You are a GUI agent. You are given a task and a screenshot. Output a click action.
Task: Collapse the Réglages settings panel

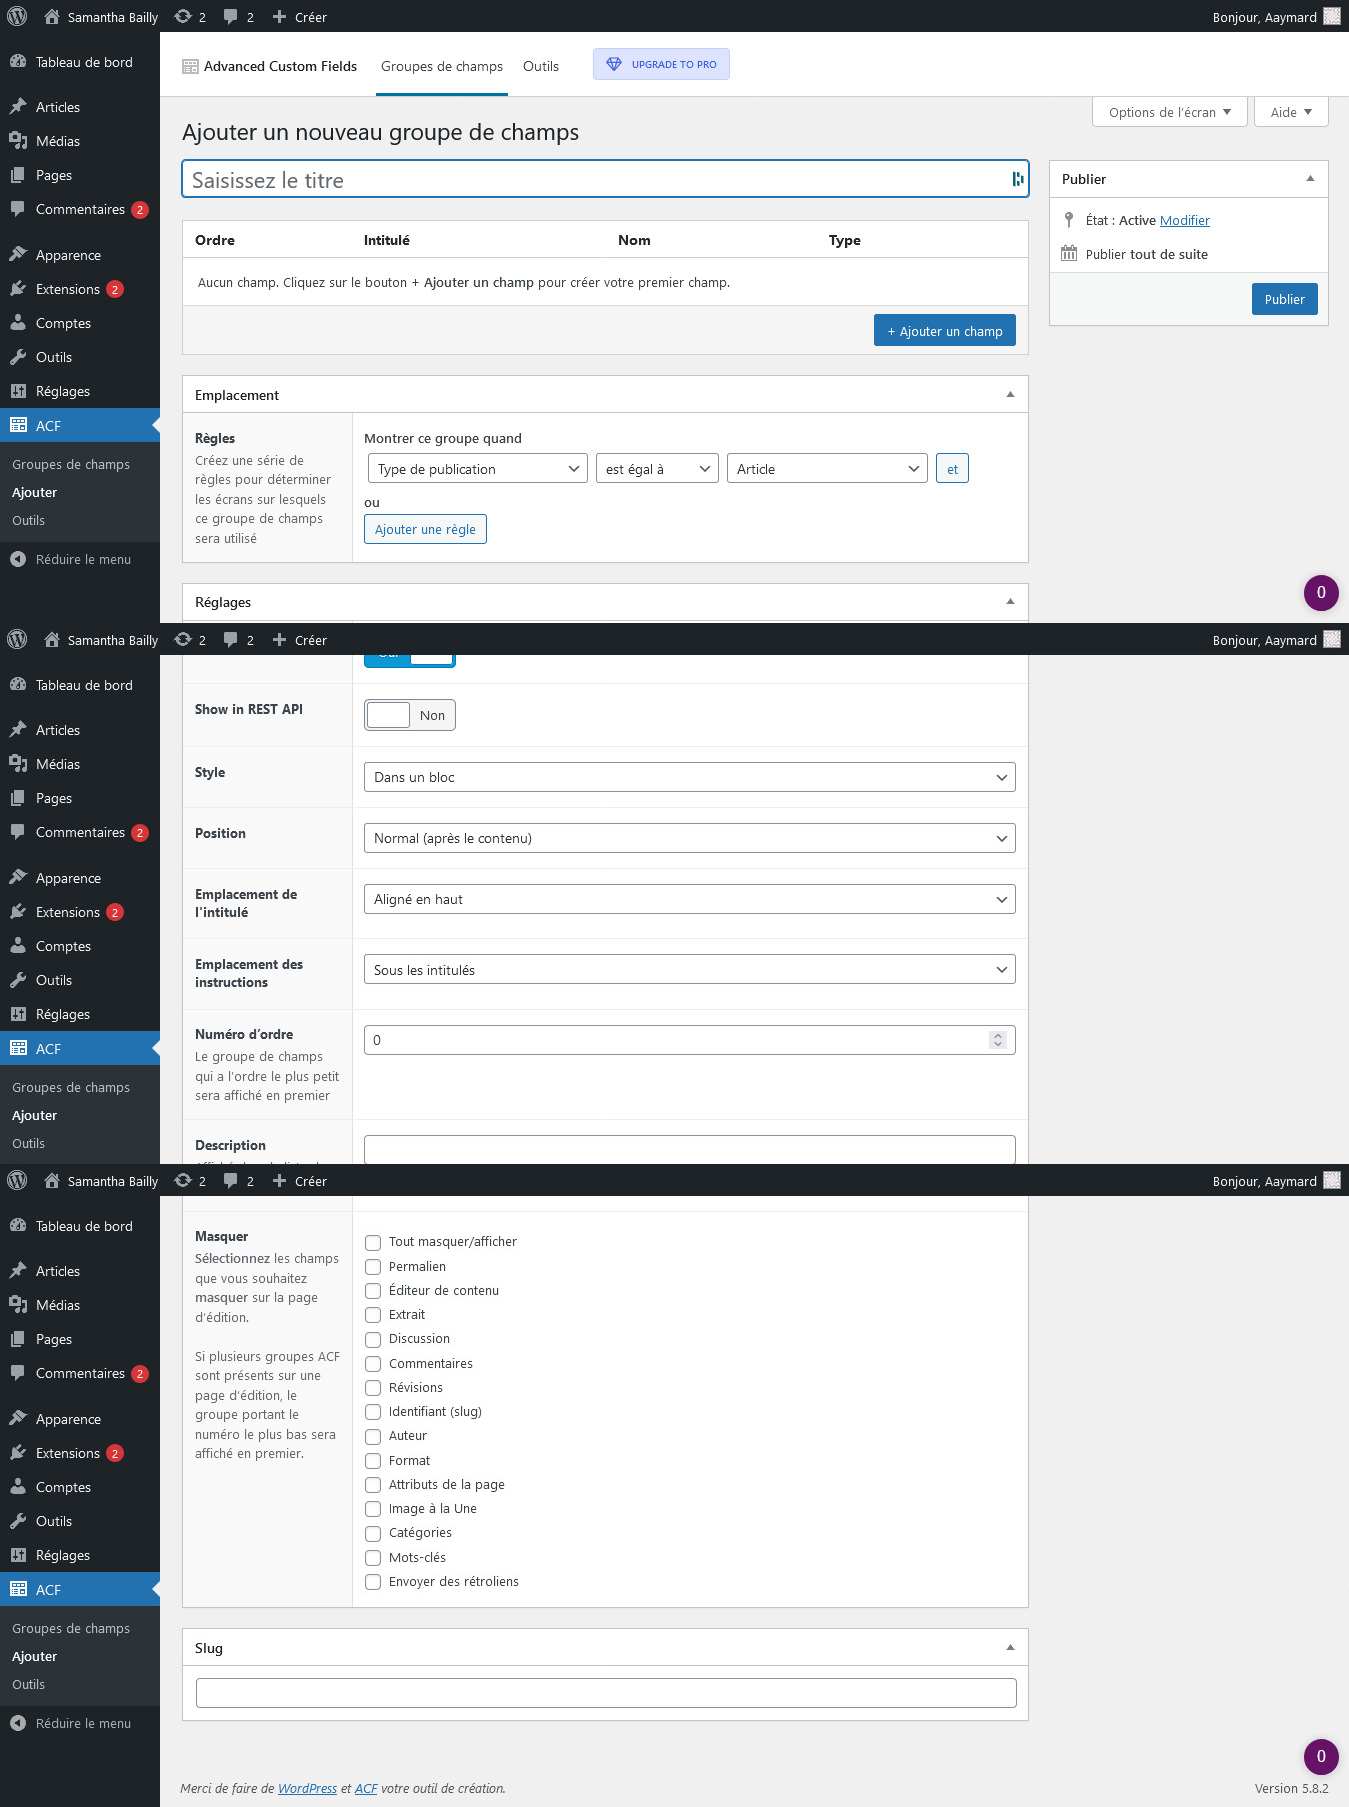(1010, 602)
